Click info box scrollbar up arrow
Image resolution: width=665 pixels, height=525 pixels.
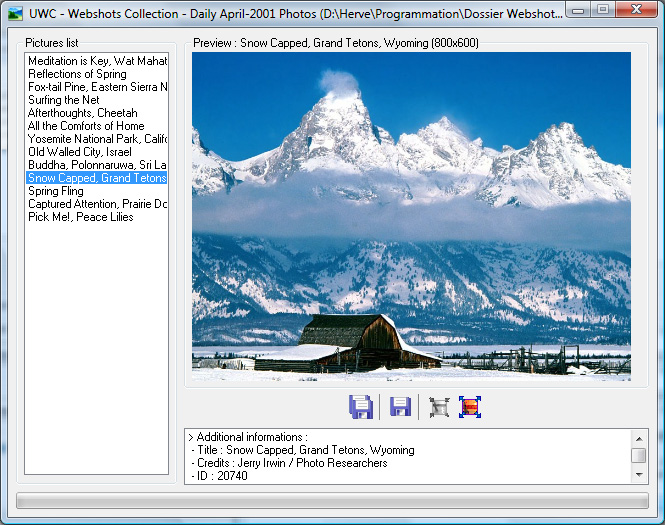pyautogui.click(x=639, y=438)
